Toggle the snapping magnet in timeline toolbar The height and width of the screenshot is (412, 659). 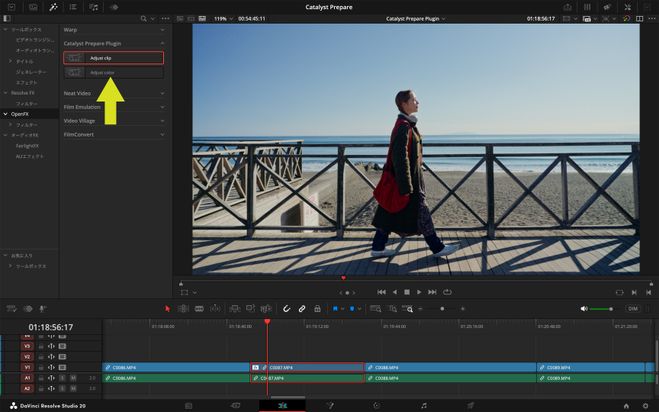click(x=286, y=308)
